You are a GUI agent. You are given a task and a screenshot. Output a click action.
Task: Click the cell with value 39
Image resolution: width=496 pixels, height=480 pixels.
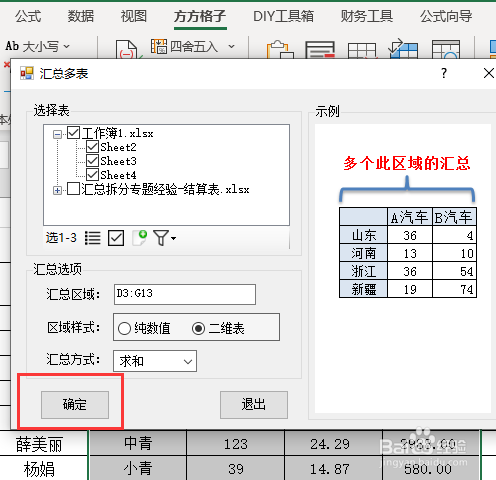(235, 469)
